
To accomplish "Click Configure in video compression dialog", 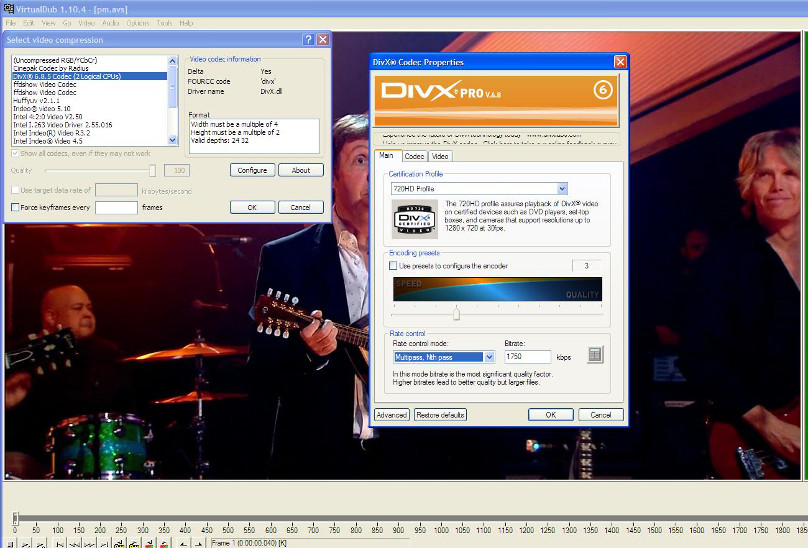I will (252, 170).
